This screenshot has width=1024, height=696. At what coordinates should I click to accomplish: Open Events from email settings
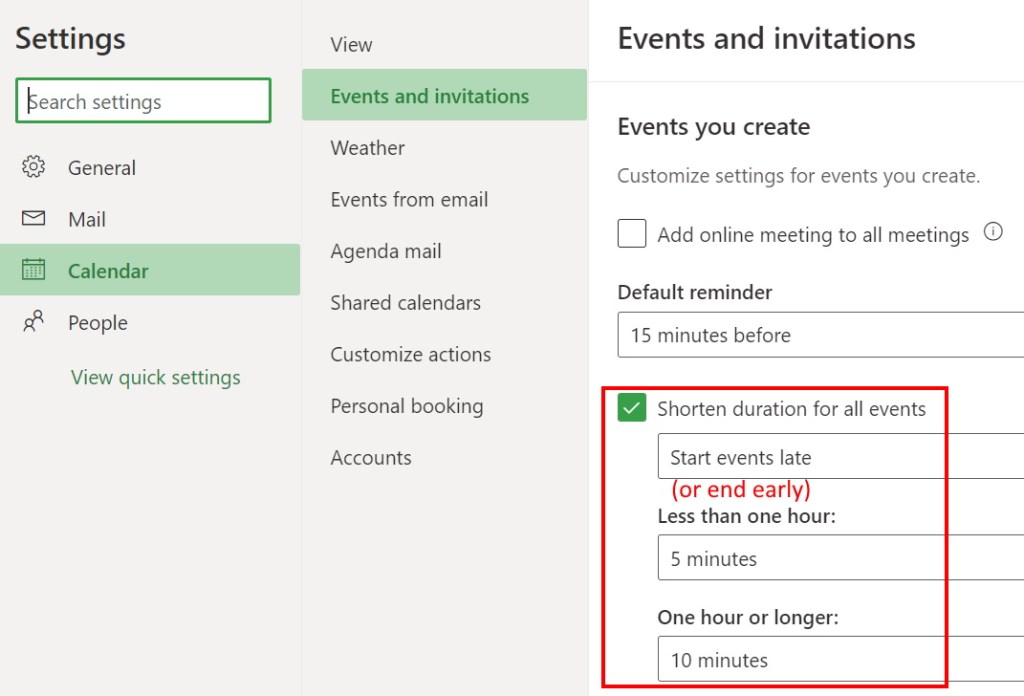tap(409, 199)
